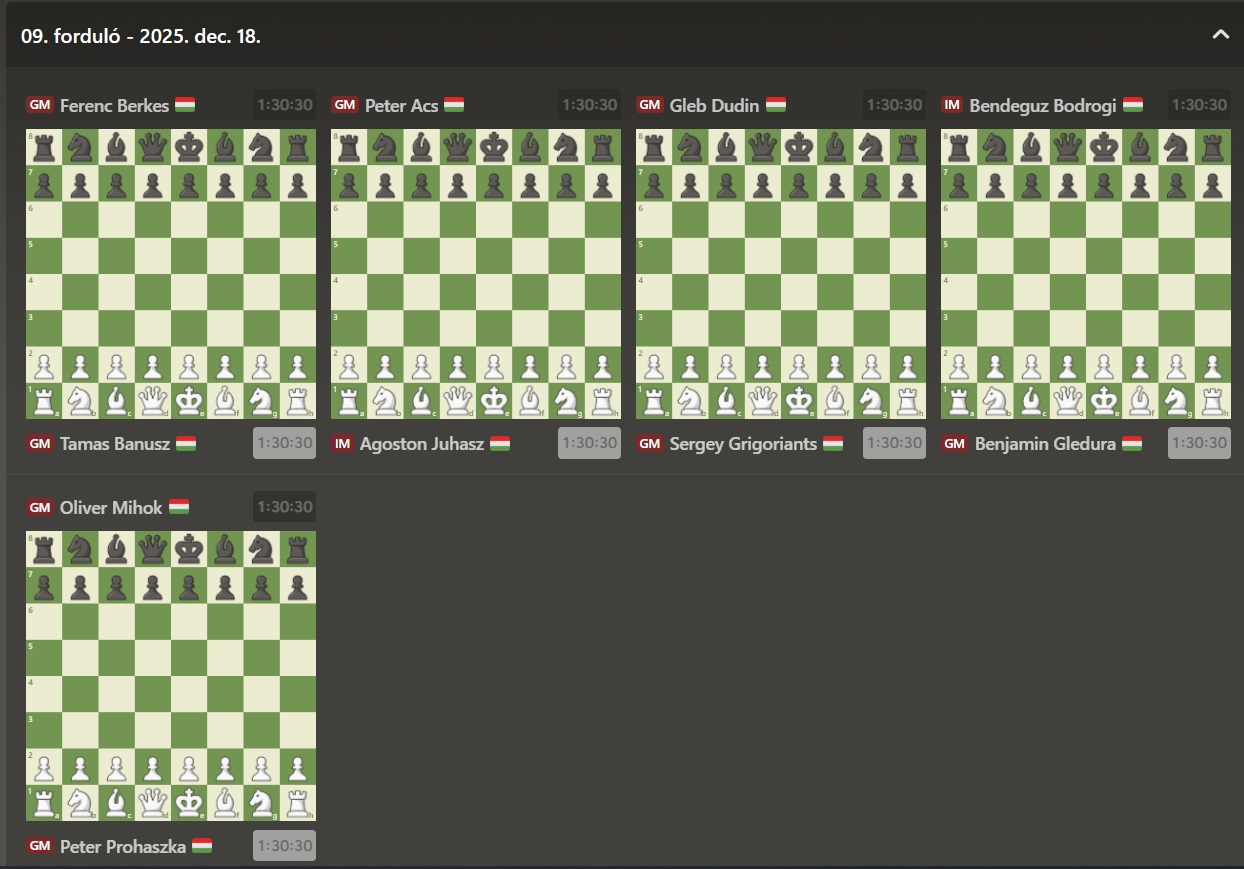
Task: Click Hungarian flag beside Peter Prohaszka
Action: [x=202, y=846]
